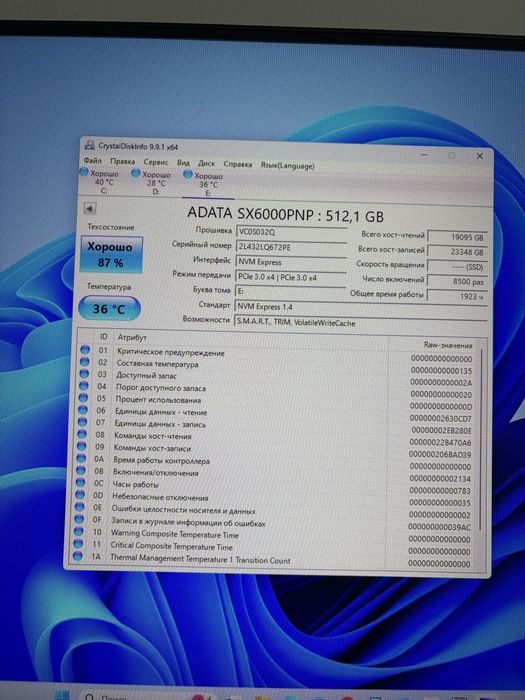
Task: Click the power on hours value 1923
Action: click(457, 296)
